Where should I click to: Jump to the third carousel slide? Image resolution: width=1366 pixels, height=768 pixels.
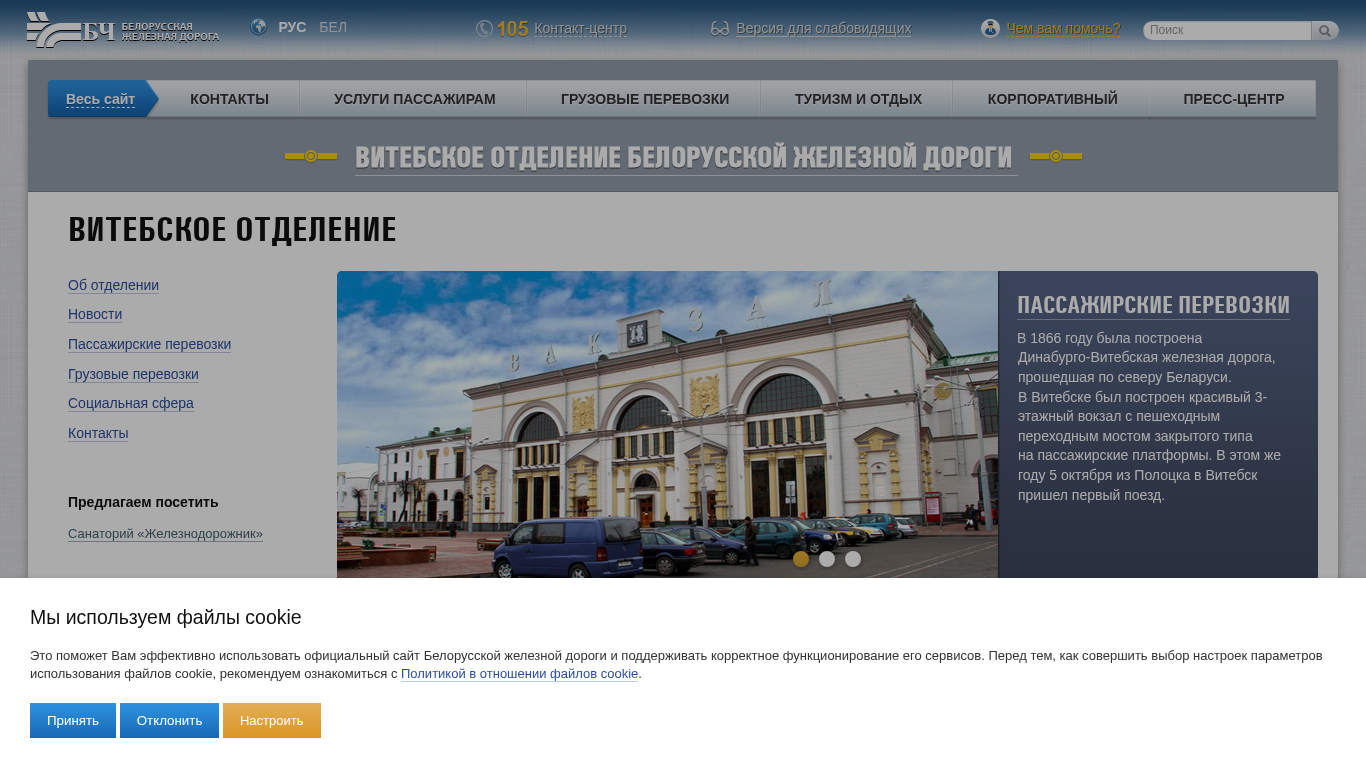(x=853, y=559)
